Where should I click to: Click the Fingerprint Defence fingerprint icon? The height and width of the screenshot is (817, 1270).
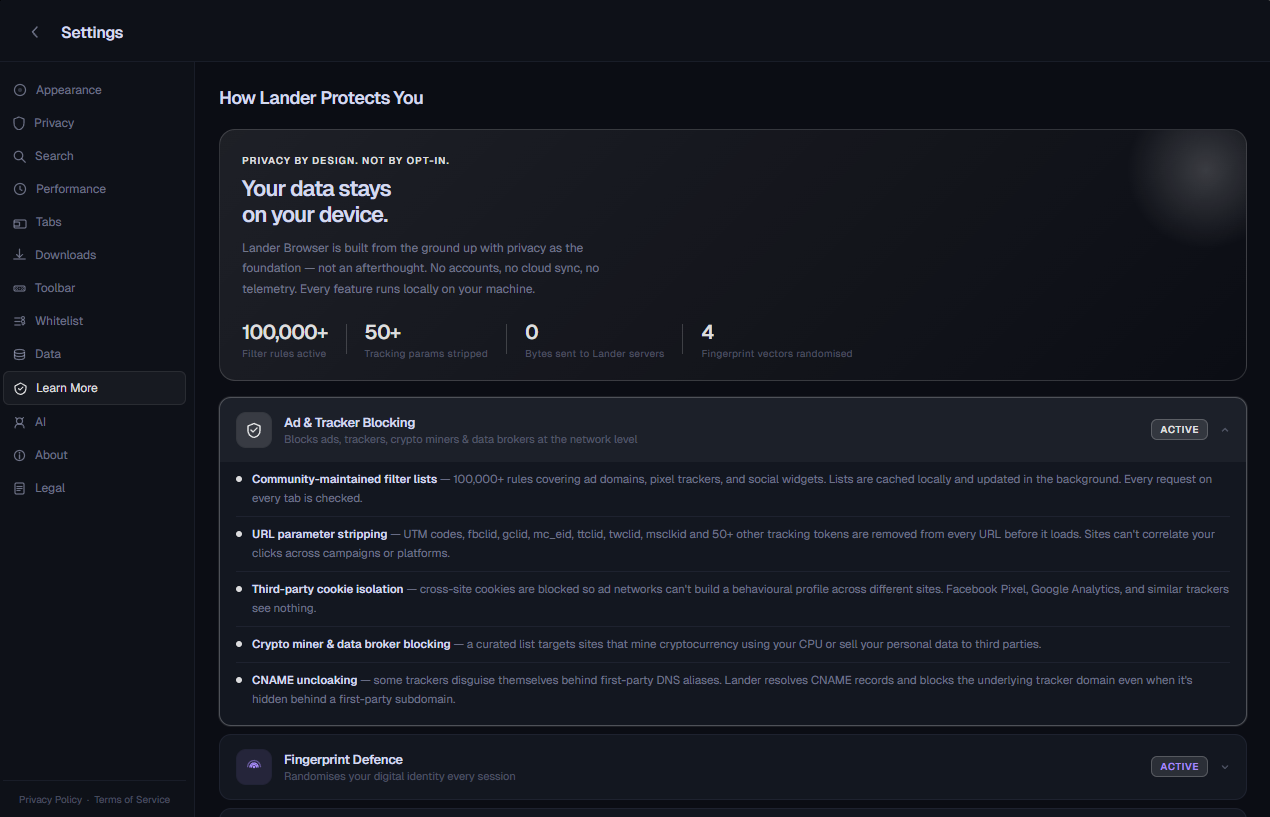point(254,767)
